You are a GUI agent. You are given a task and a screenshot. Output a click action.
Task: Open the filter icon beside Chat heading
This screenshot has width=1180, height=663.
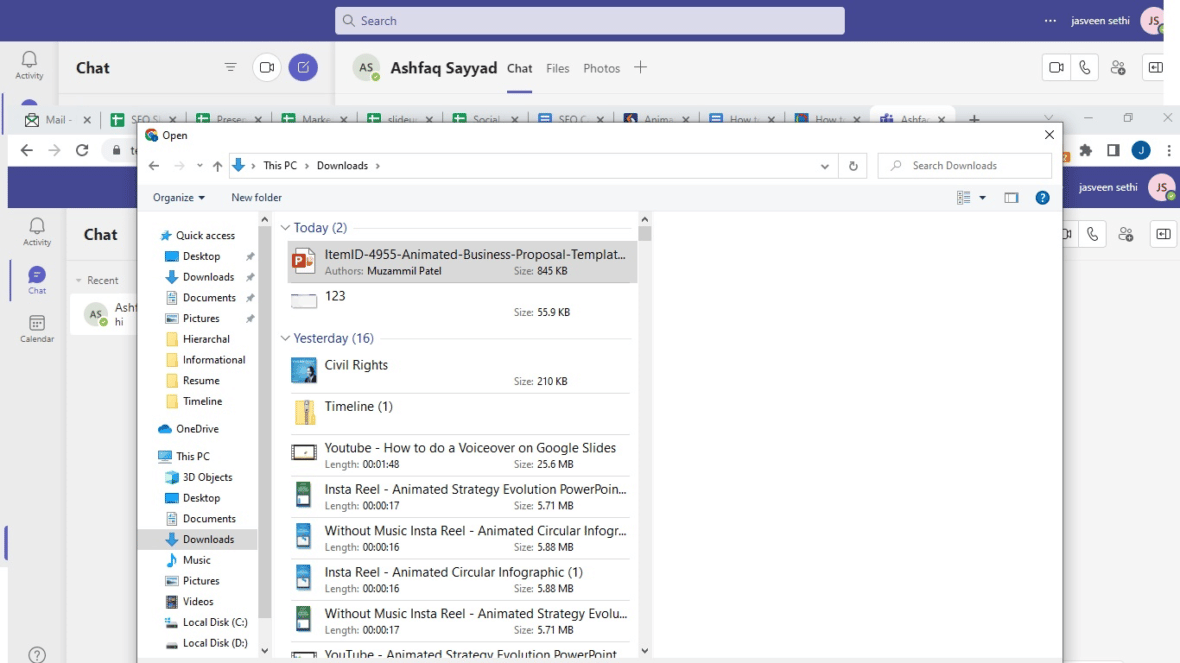[x=230, y=67]
